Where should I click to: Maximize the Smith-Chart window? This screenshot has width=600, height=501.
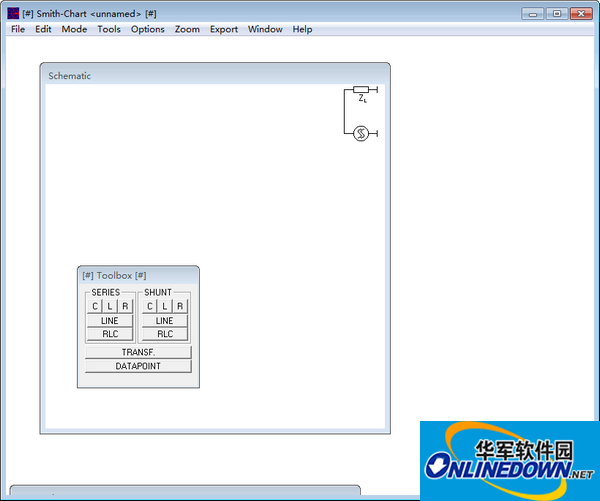(557, 14)
